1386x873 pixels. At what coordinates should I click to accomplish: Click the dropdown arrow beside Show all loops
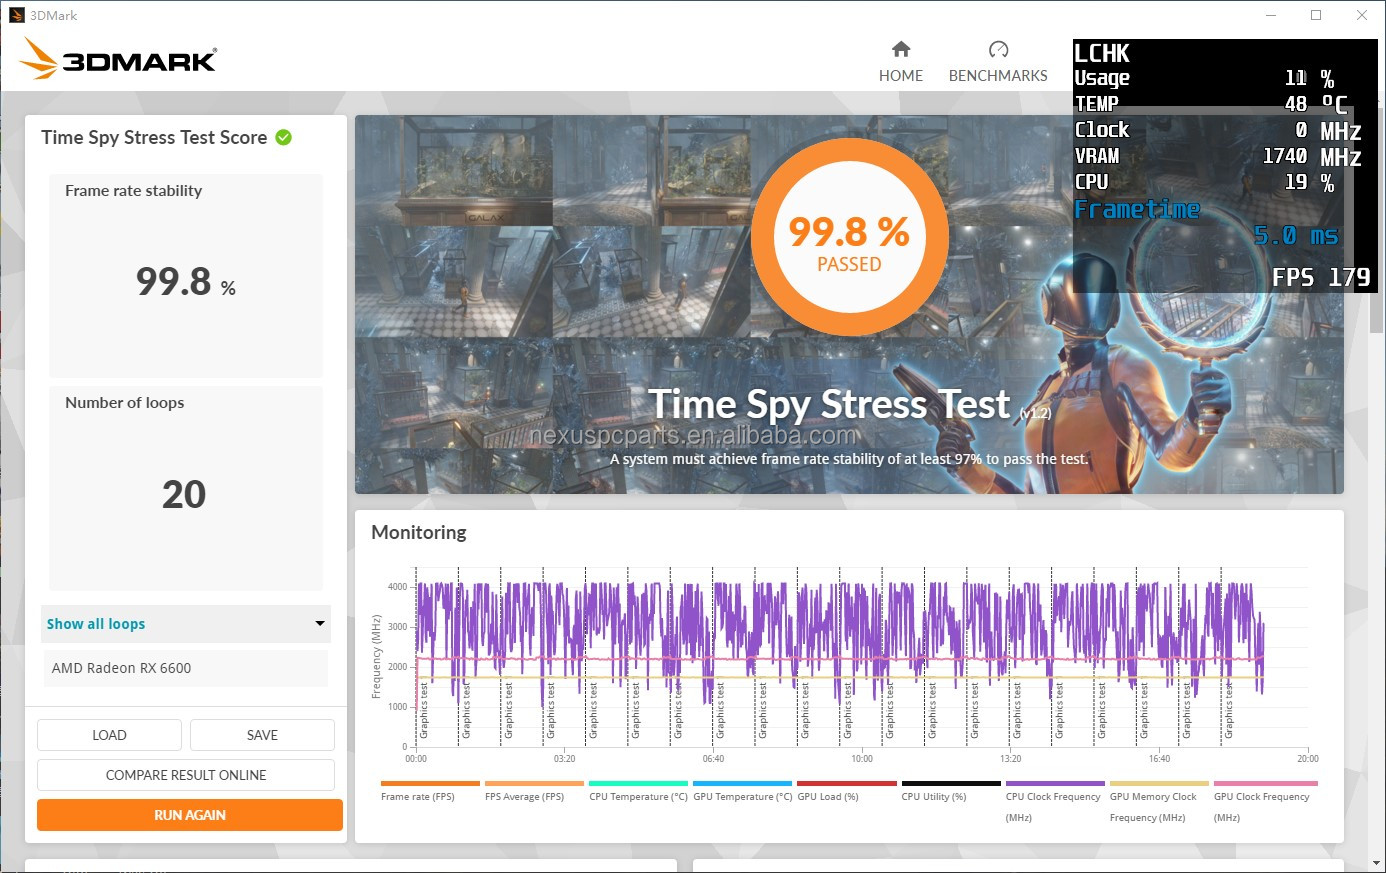click(x=320, y=624)
